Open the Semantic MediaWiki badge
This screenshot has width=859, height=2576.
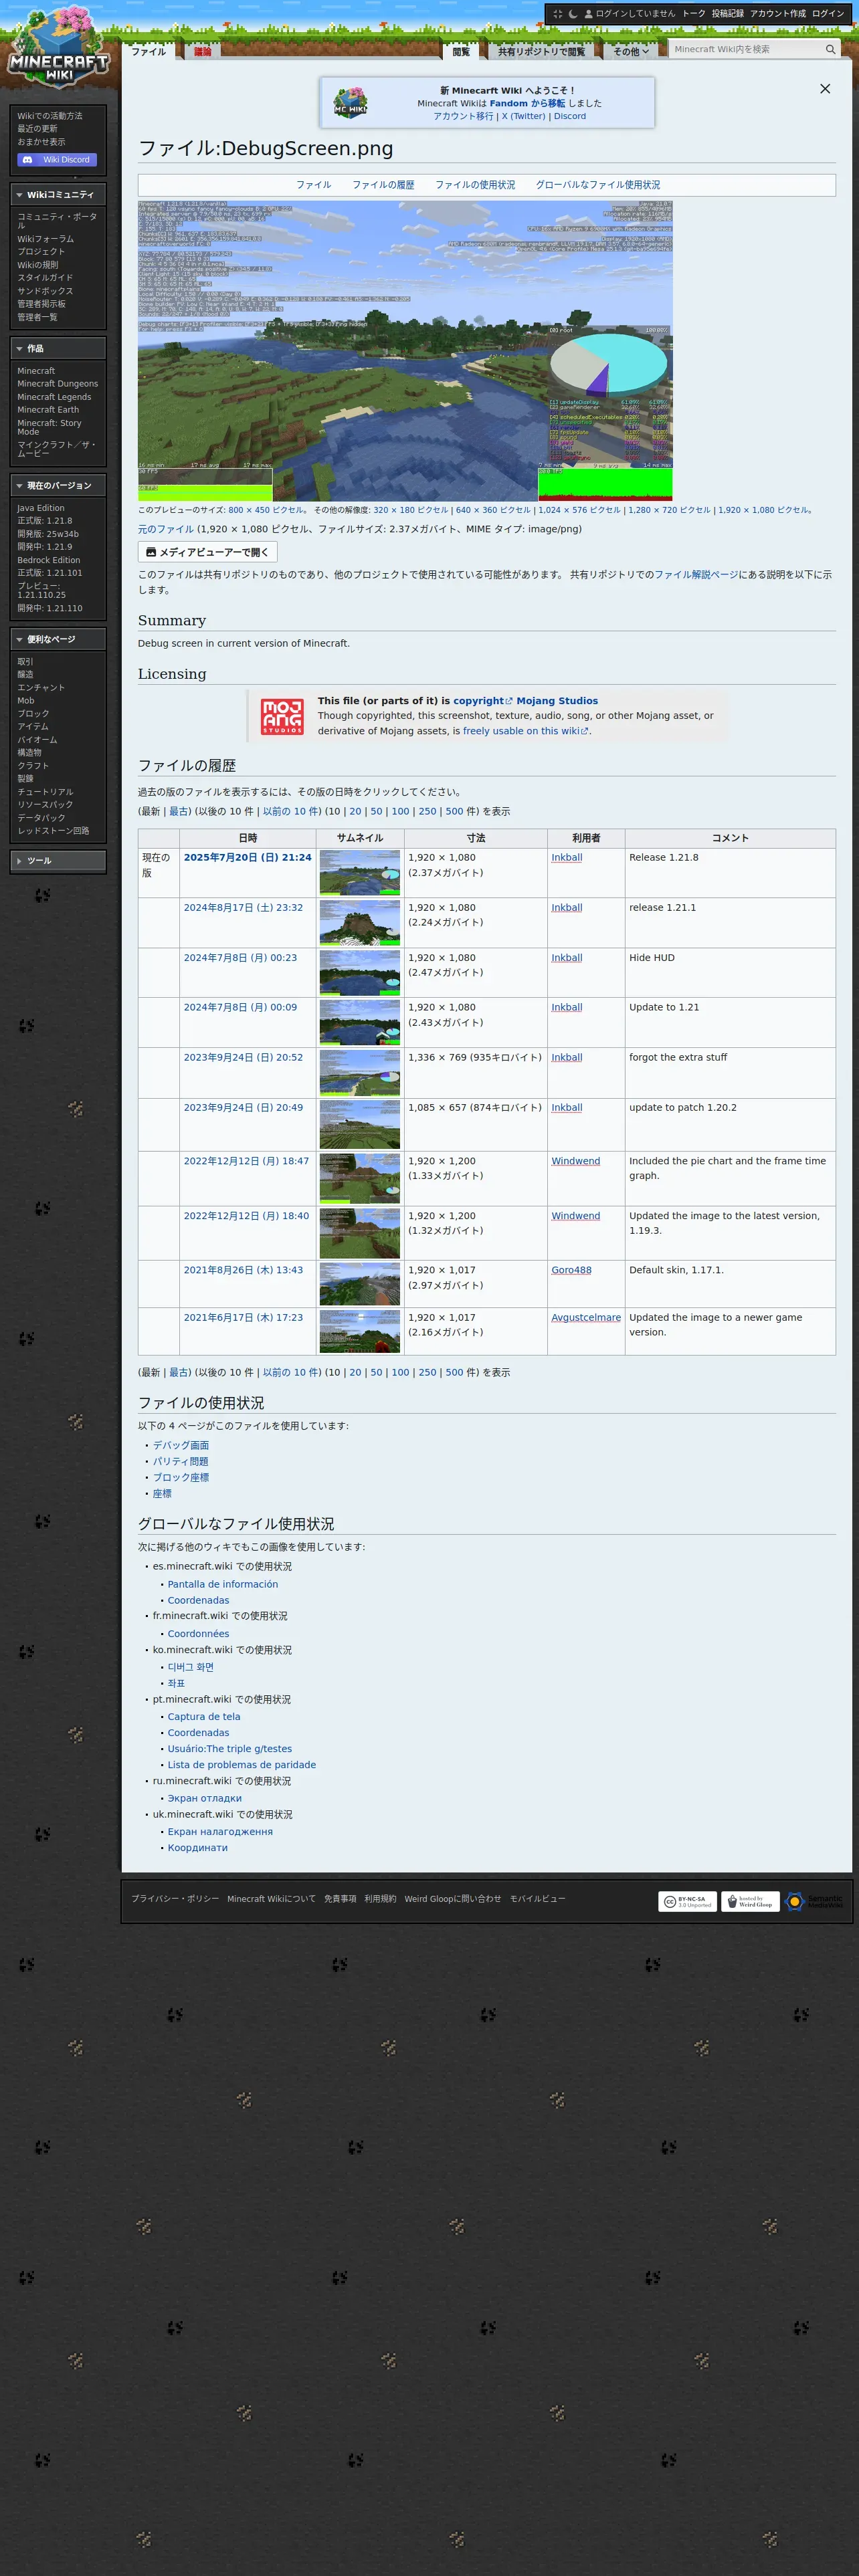click(814, 1901)
